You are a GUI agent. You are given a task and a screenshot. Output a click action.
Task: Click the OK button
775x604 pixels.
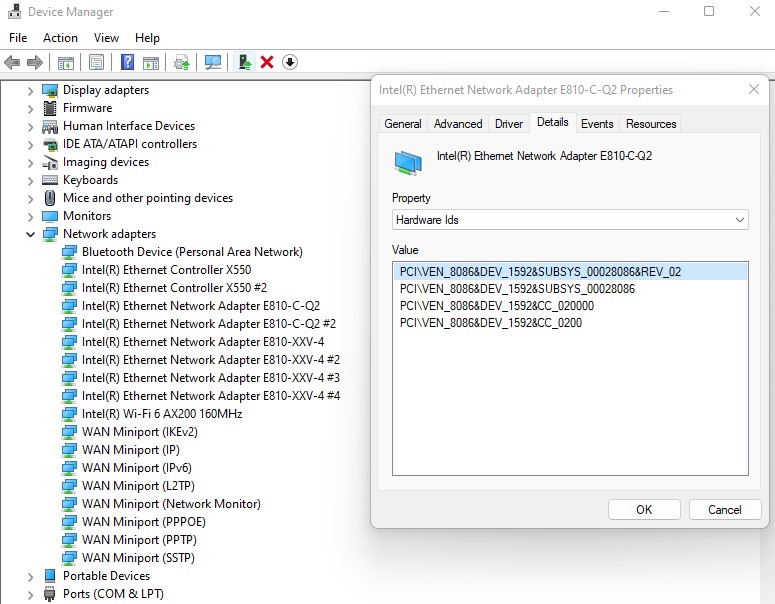point(644,510)
